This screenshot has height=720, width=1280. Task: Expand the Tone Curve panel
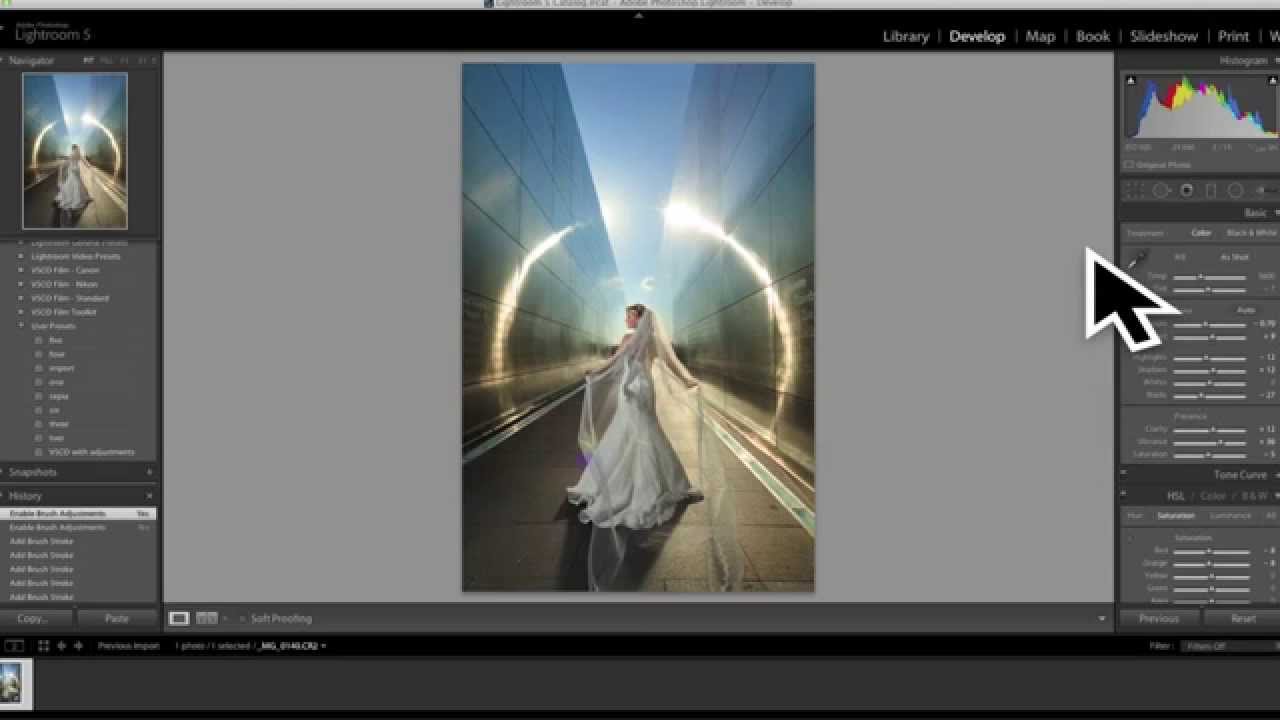(1238, 474)
